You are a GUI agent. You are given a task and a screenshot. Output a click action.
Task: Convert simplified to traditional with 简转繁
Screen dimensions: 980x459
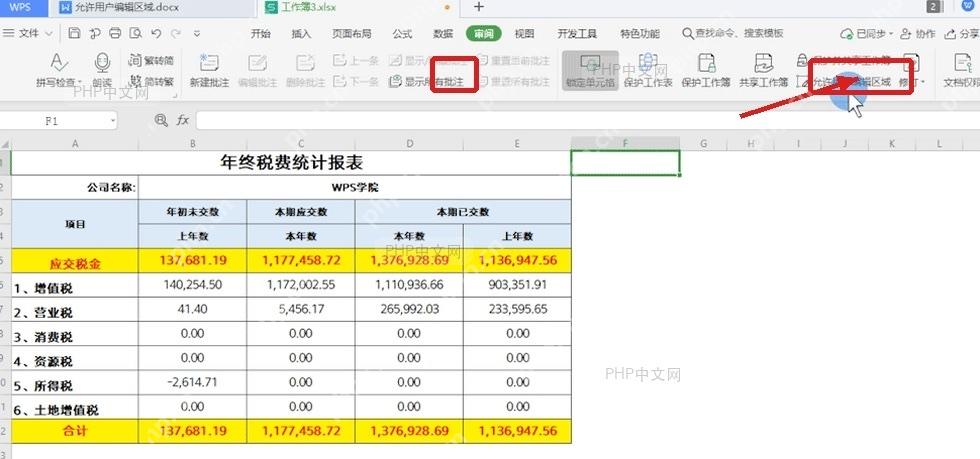151,81
